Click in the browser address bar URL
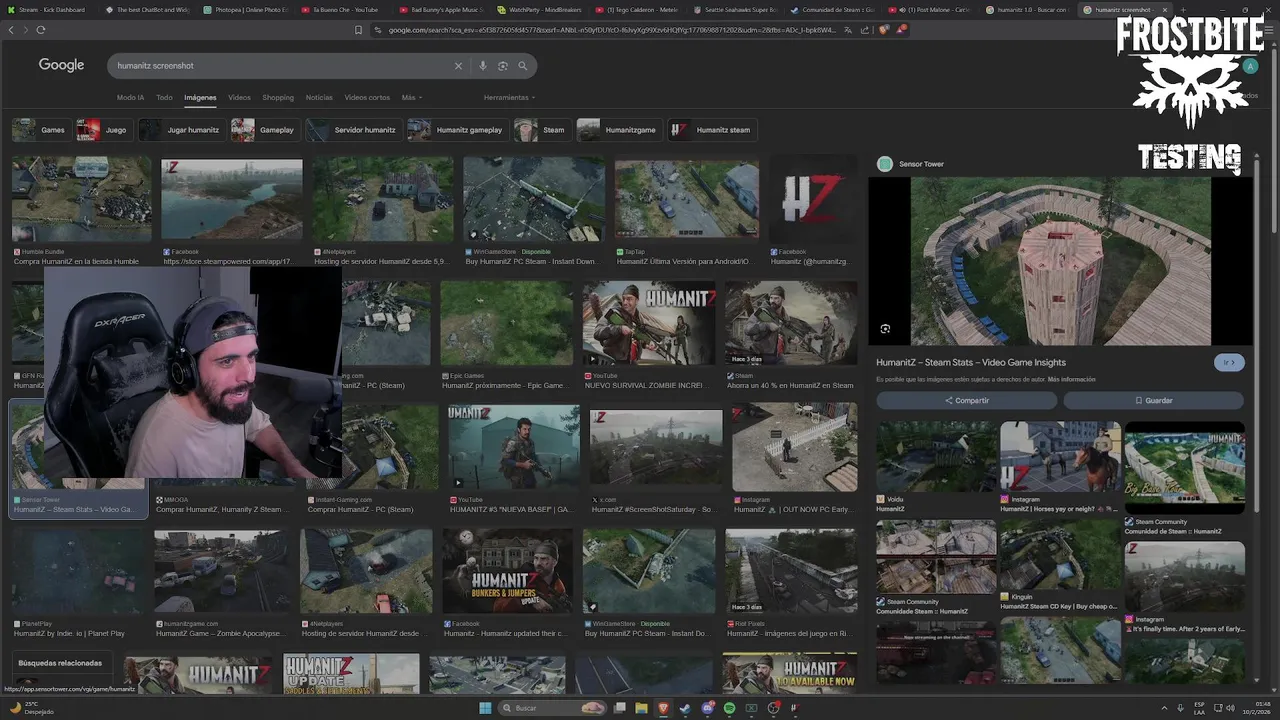 pos(610,30)
